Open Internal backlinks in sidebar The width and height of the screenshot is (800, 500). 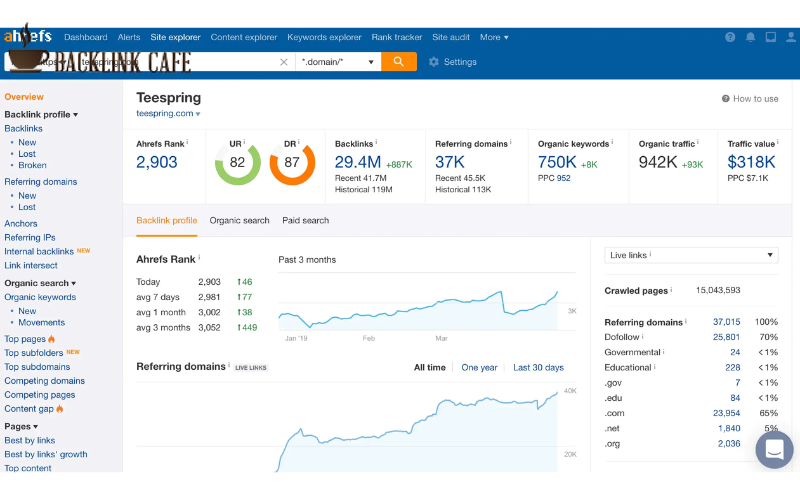point(39,252)
